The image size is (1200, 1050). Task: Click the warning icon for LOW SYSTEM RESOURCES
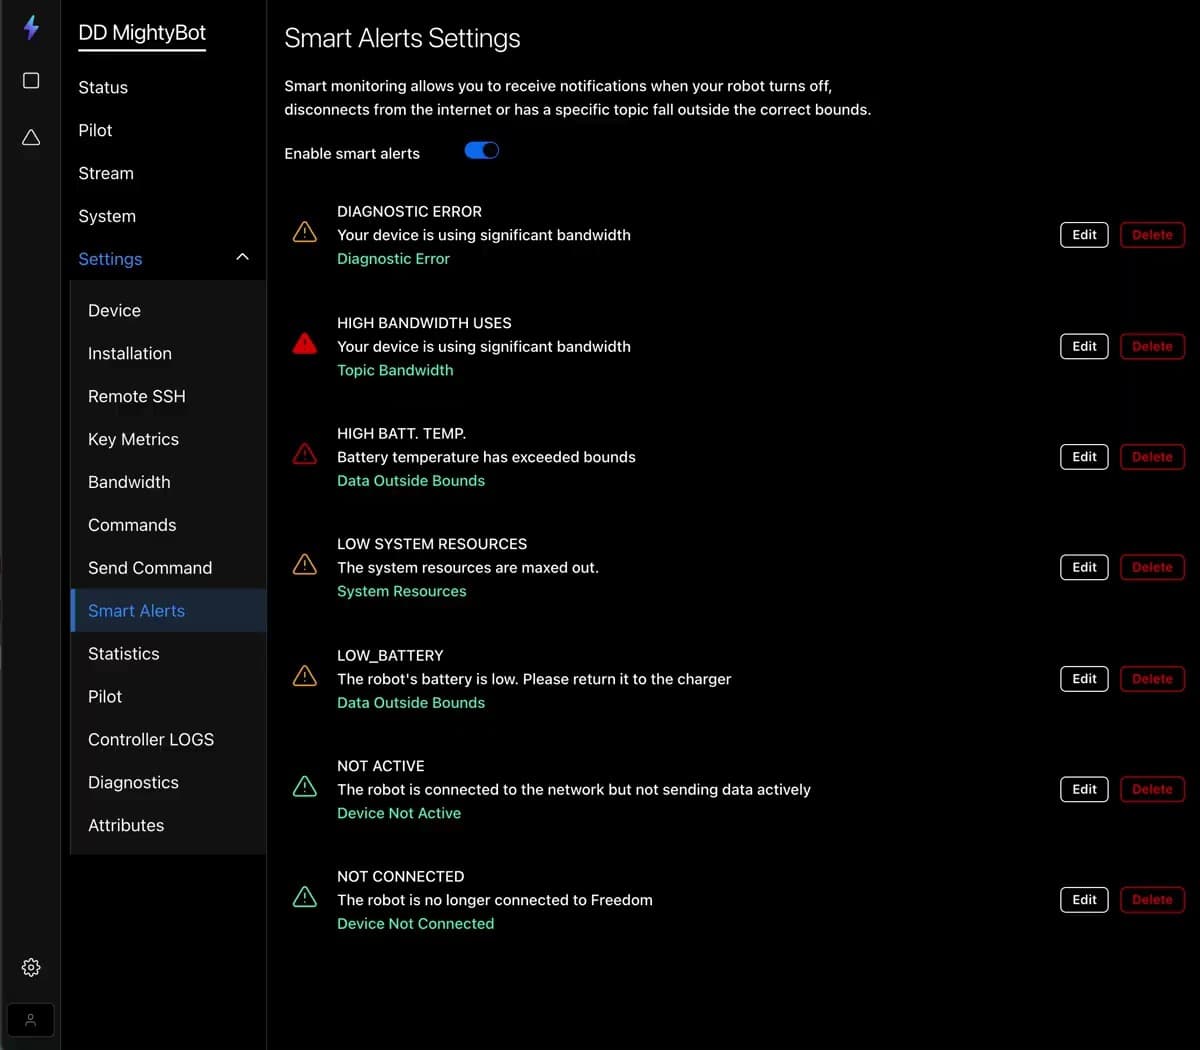point(305,565)
